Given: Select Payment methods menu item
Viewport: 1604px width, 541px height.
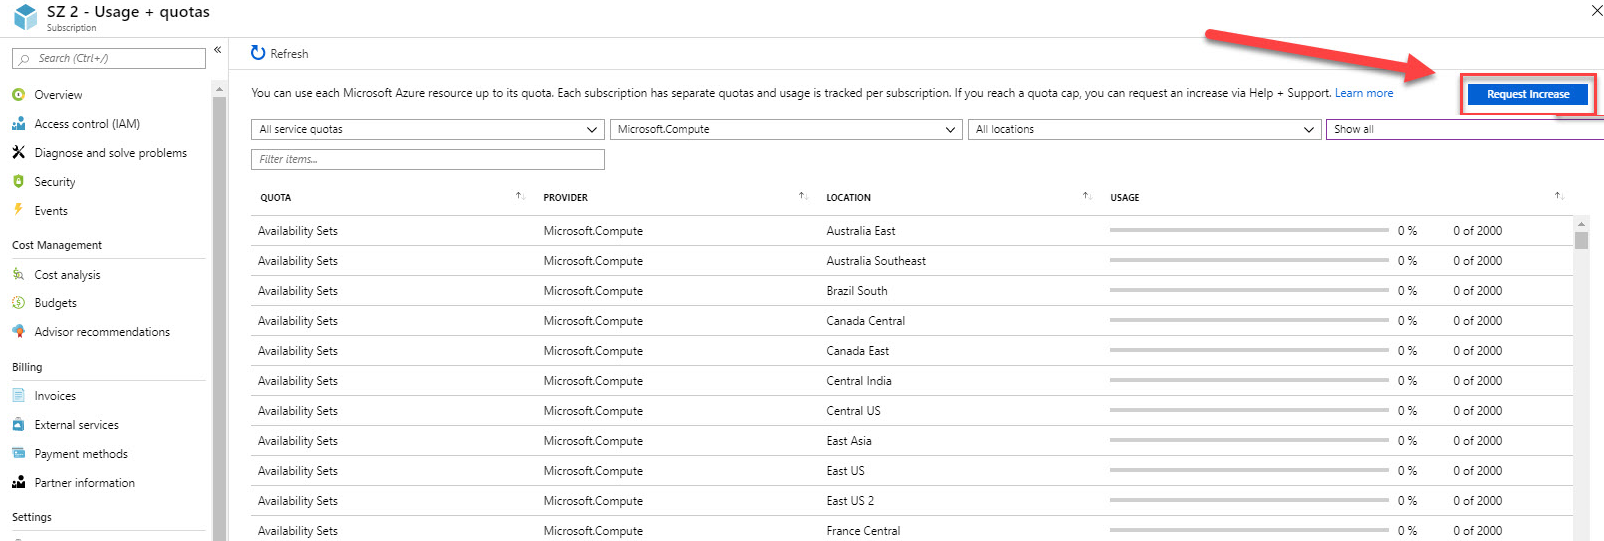Looking at the screenshot, I should pos(81,454).
